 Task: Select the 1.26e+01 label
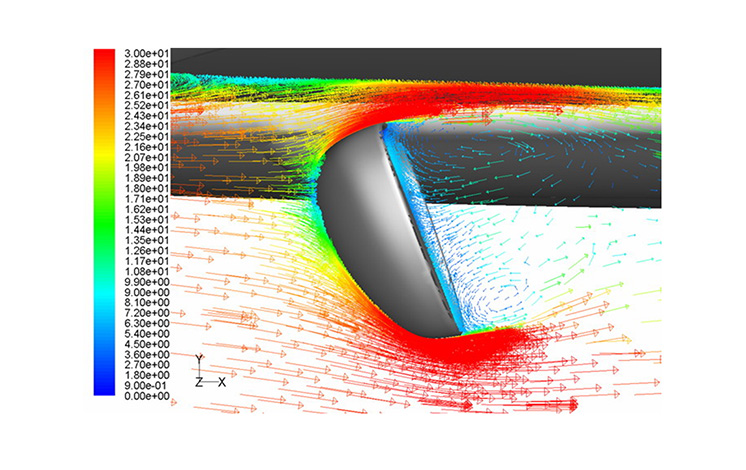[147, 251]
